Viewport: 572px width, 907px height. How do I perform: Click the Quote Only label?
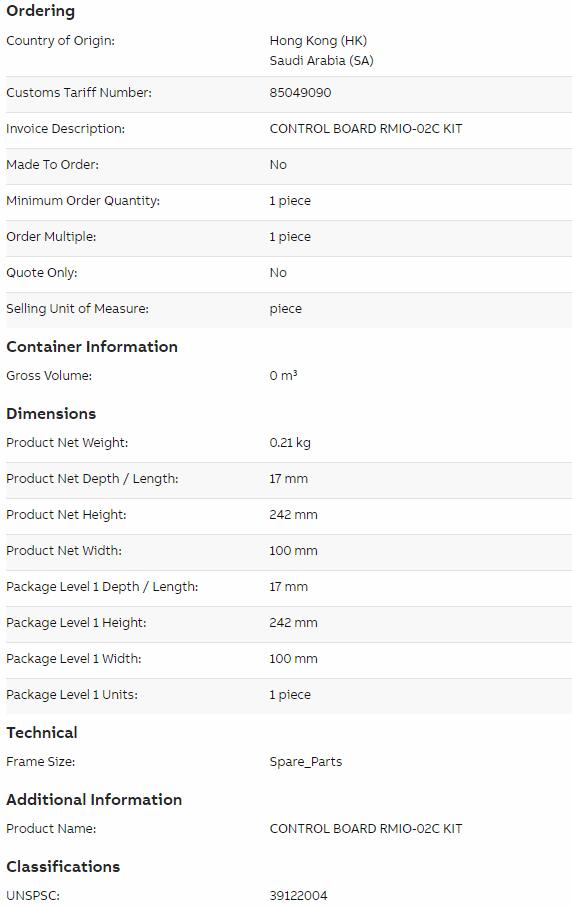(42, 272)
